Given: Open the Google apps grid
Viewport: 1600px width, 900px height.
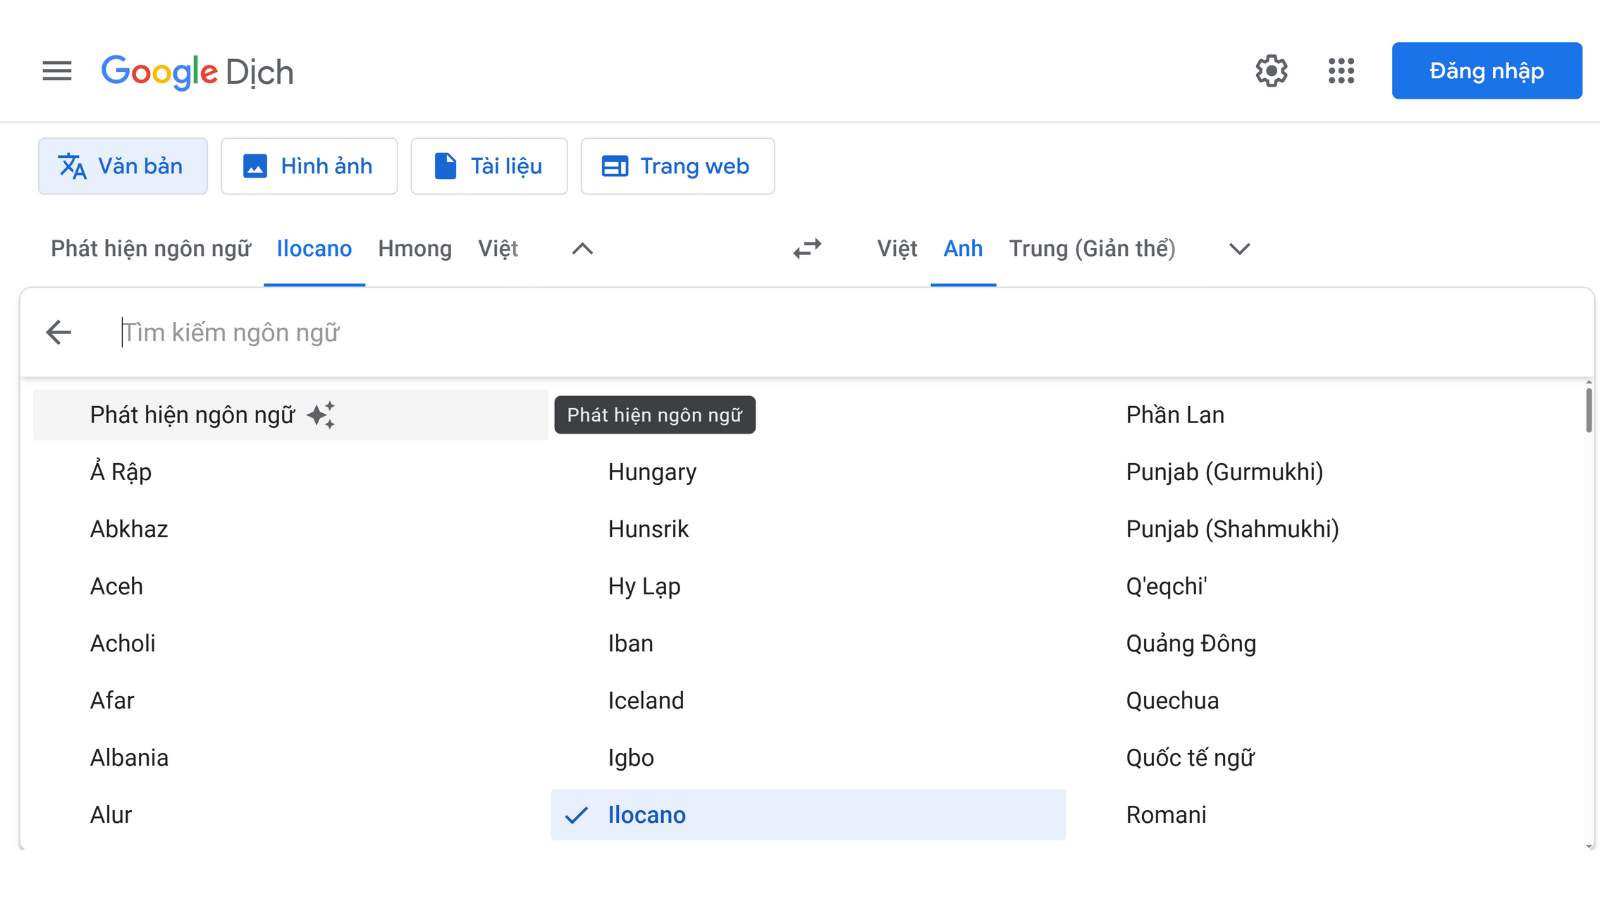Looking at the screenshot, I should [x=1341, y=71].
